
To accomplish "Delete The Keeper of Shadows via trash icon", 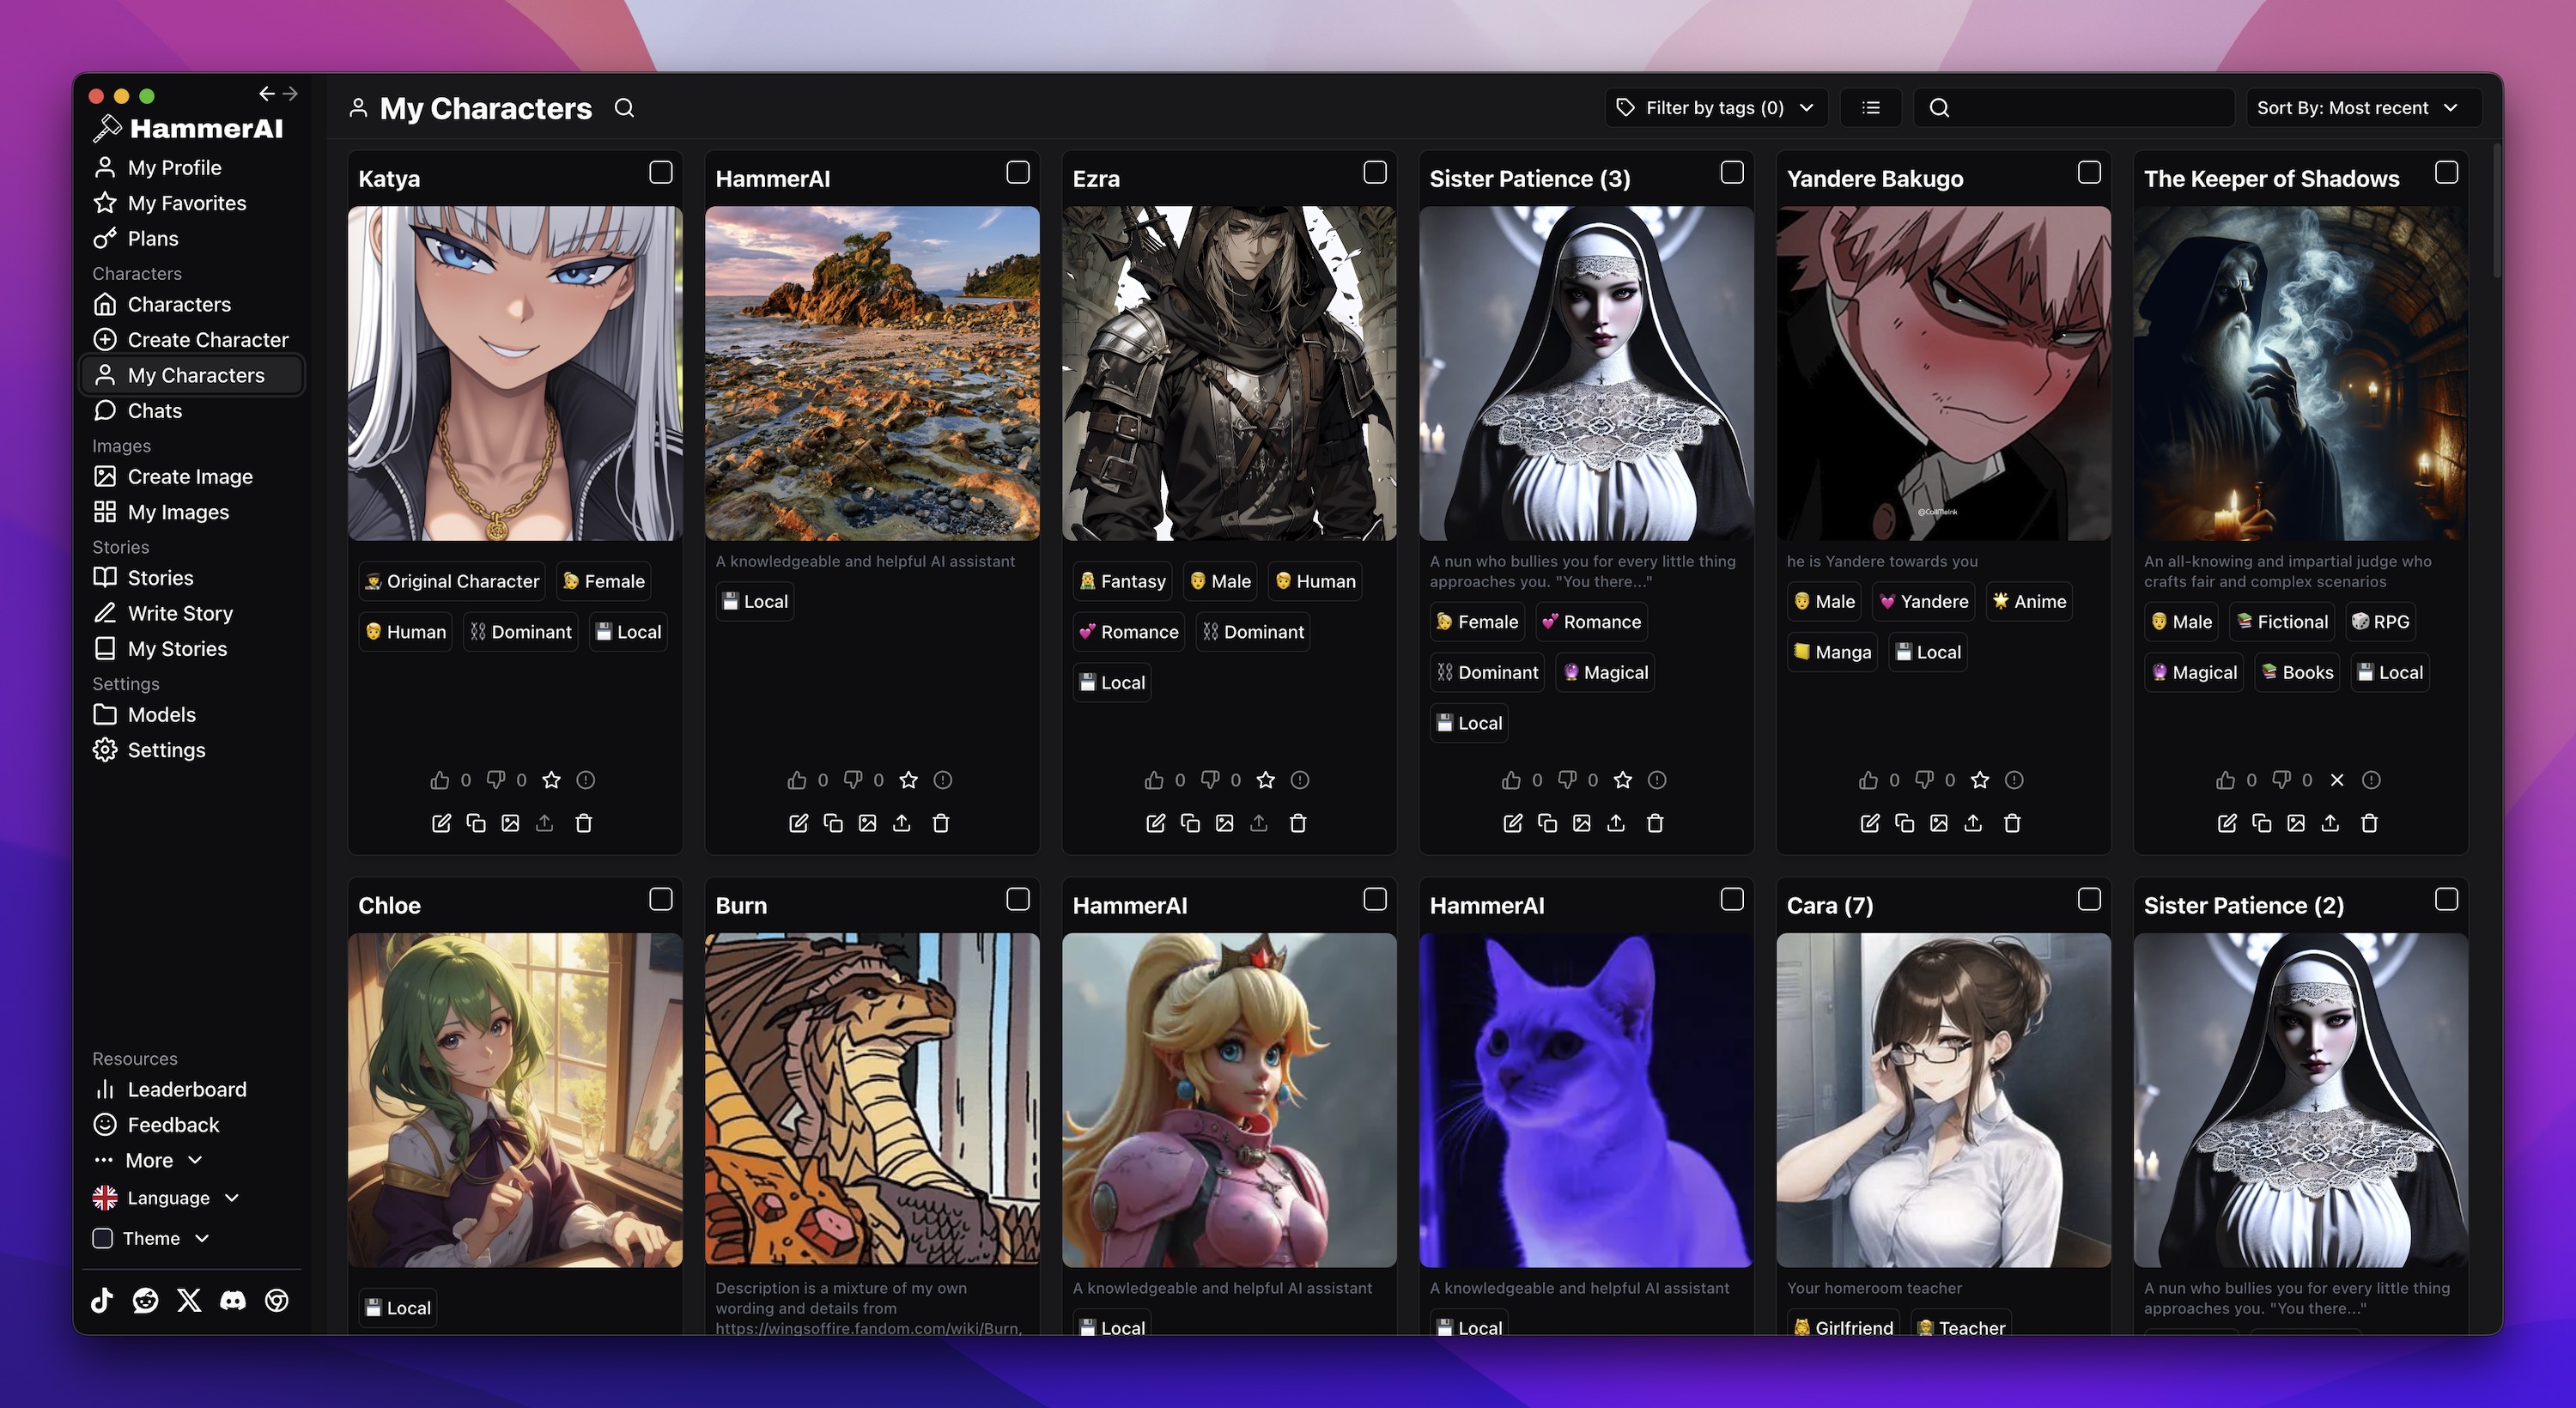I will 2369,823.
